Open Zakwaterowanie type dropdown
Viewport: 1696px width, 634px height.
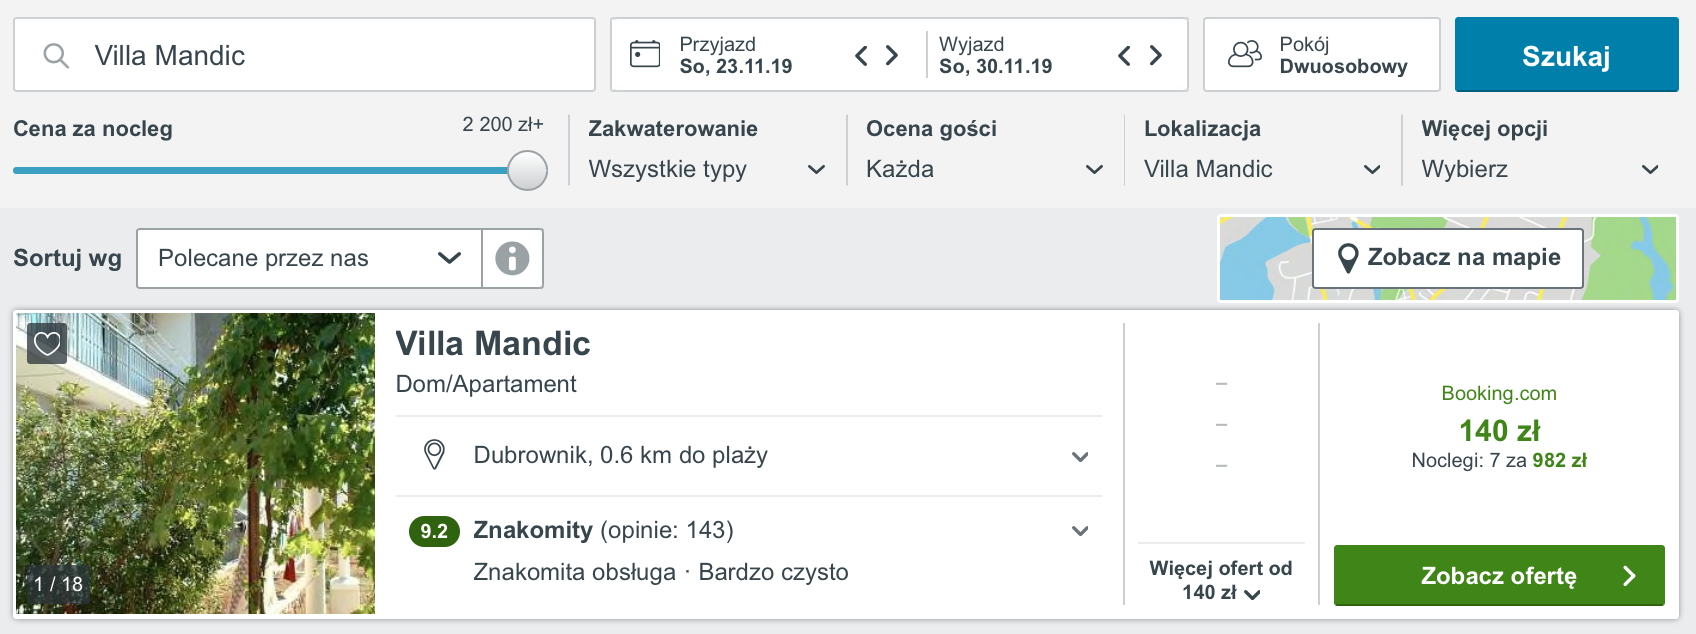(x=706, y=169)
